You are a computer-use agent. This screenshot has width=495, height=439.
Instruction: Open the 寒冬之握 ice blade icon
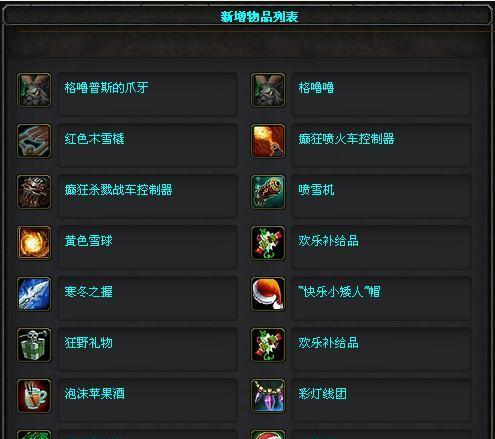[x=34, y=294]
